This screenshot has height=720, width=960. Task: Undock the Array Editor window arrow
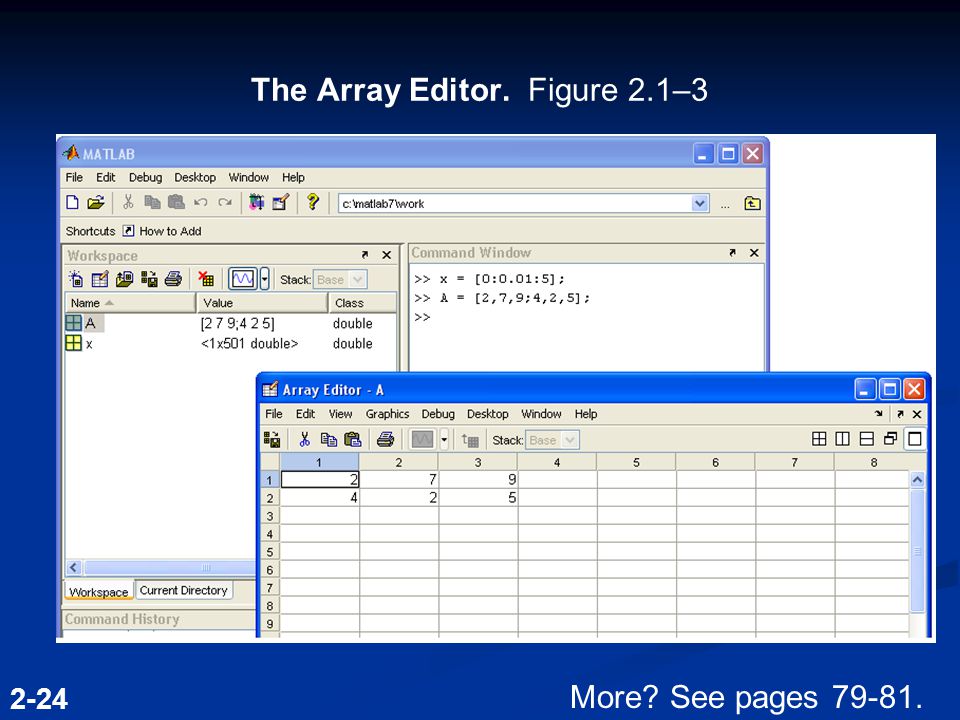coord(900,414)
